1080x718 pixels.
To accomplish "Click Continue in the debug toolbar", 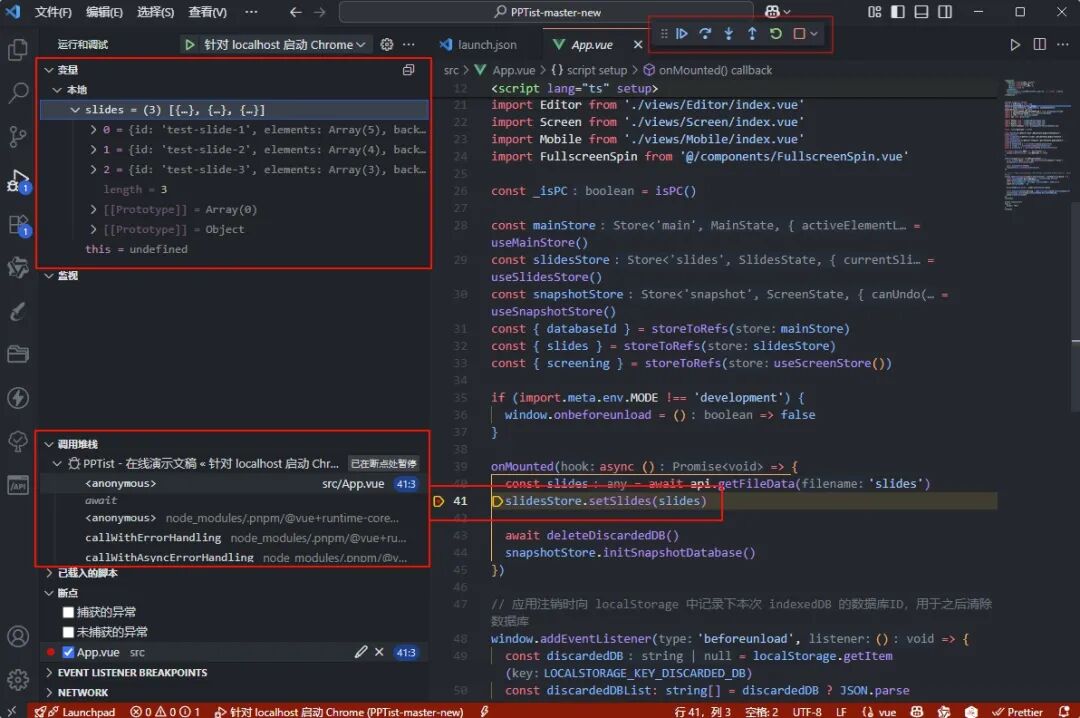I will 681,33.
